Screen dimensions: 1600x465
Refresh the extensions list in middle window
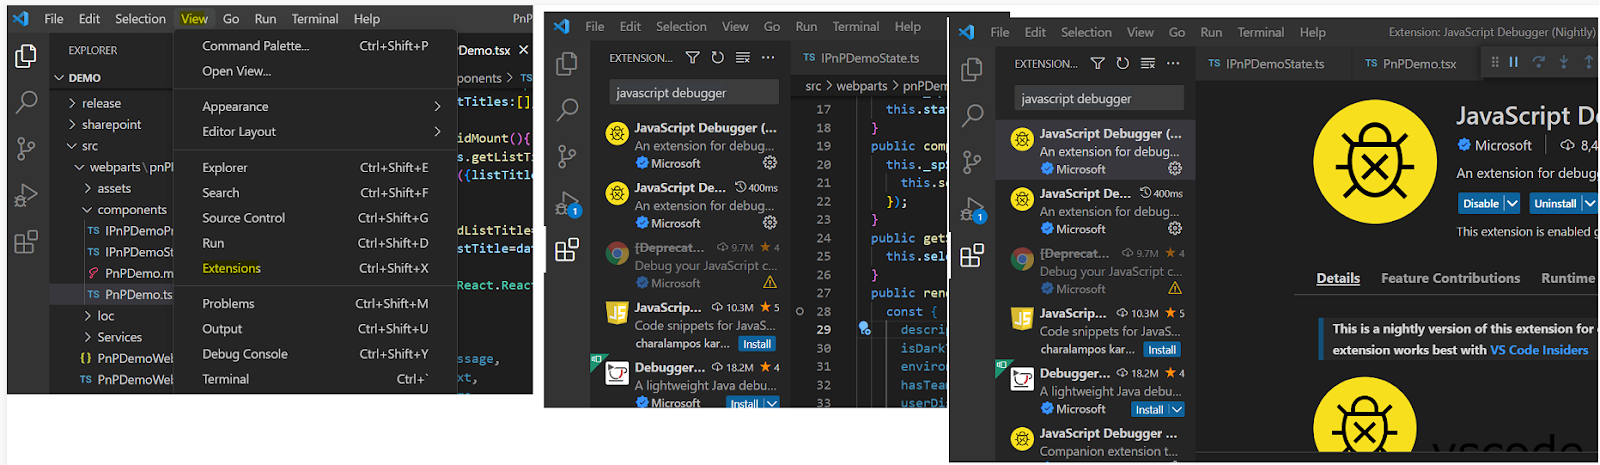tap(717, 58)
